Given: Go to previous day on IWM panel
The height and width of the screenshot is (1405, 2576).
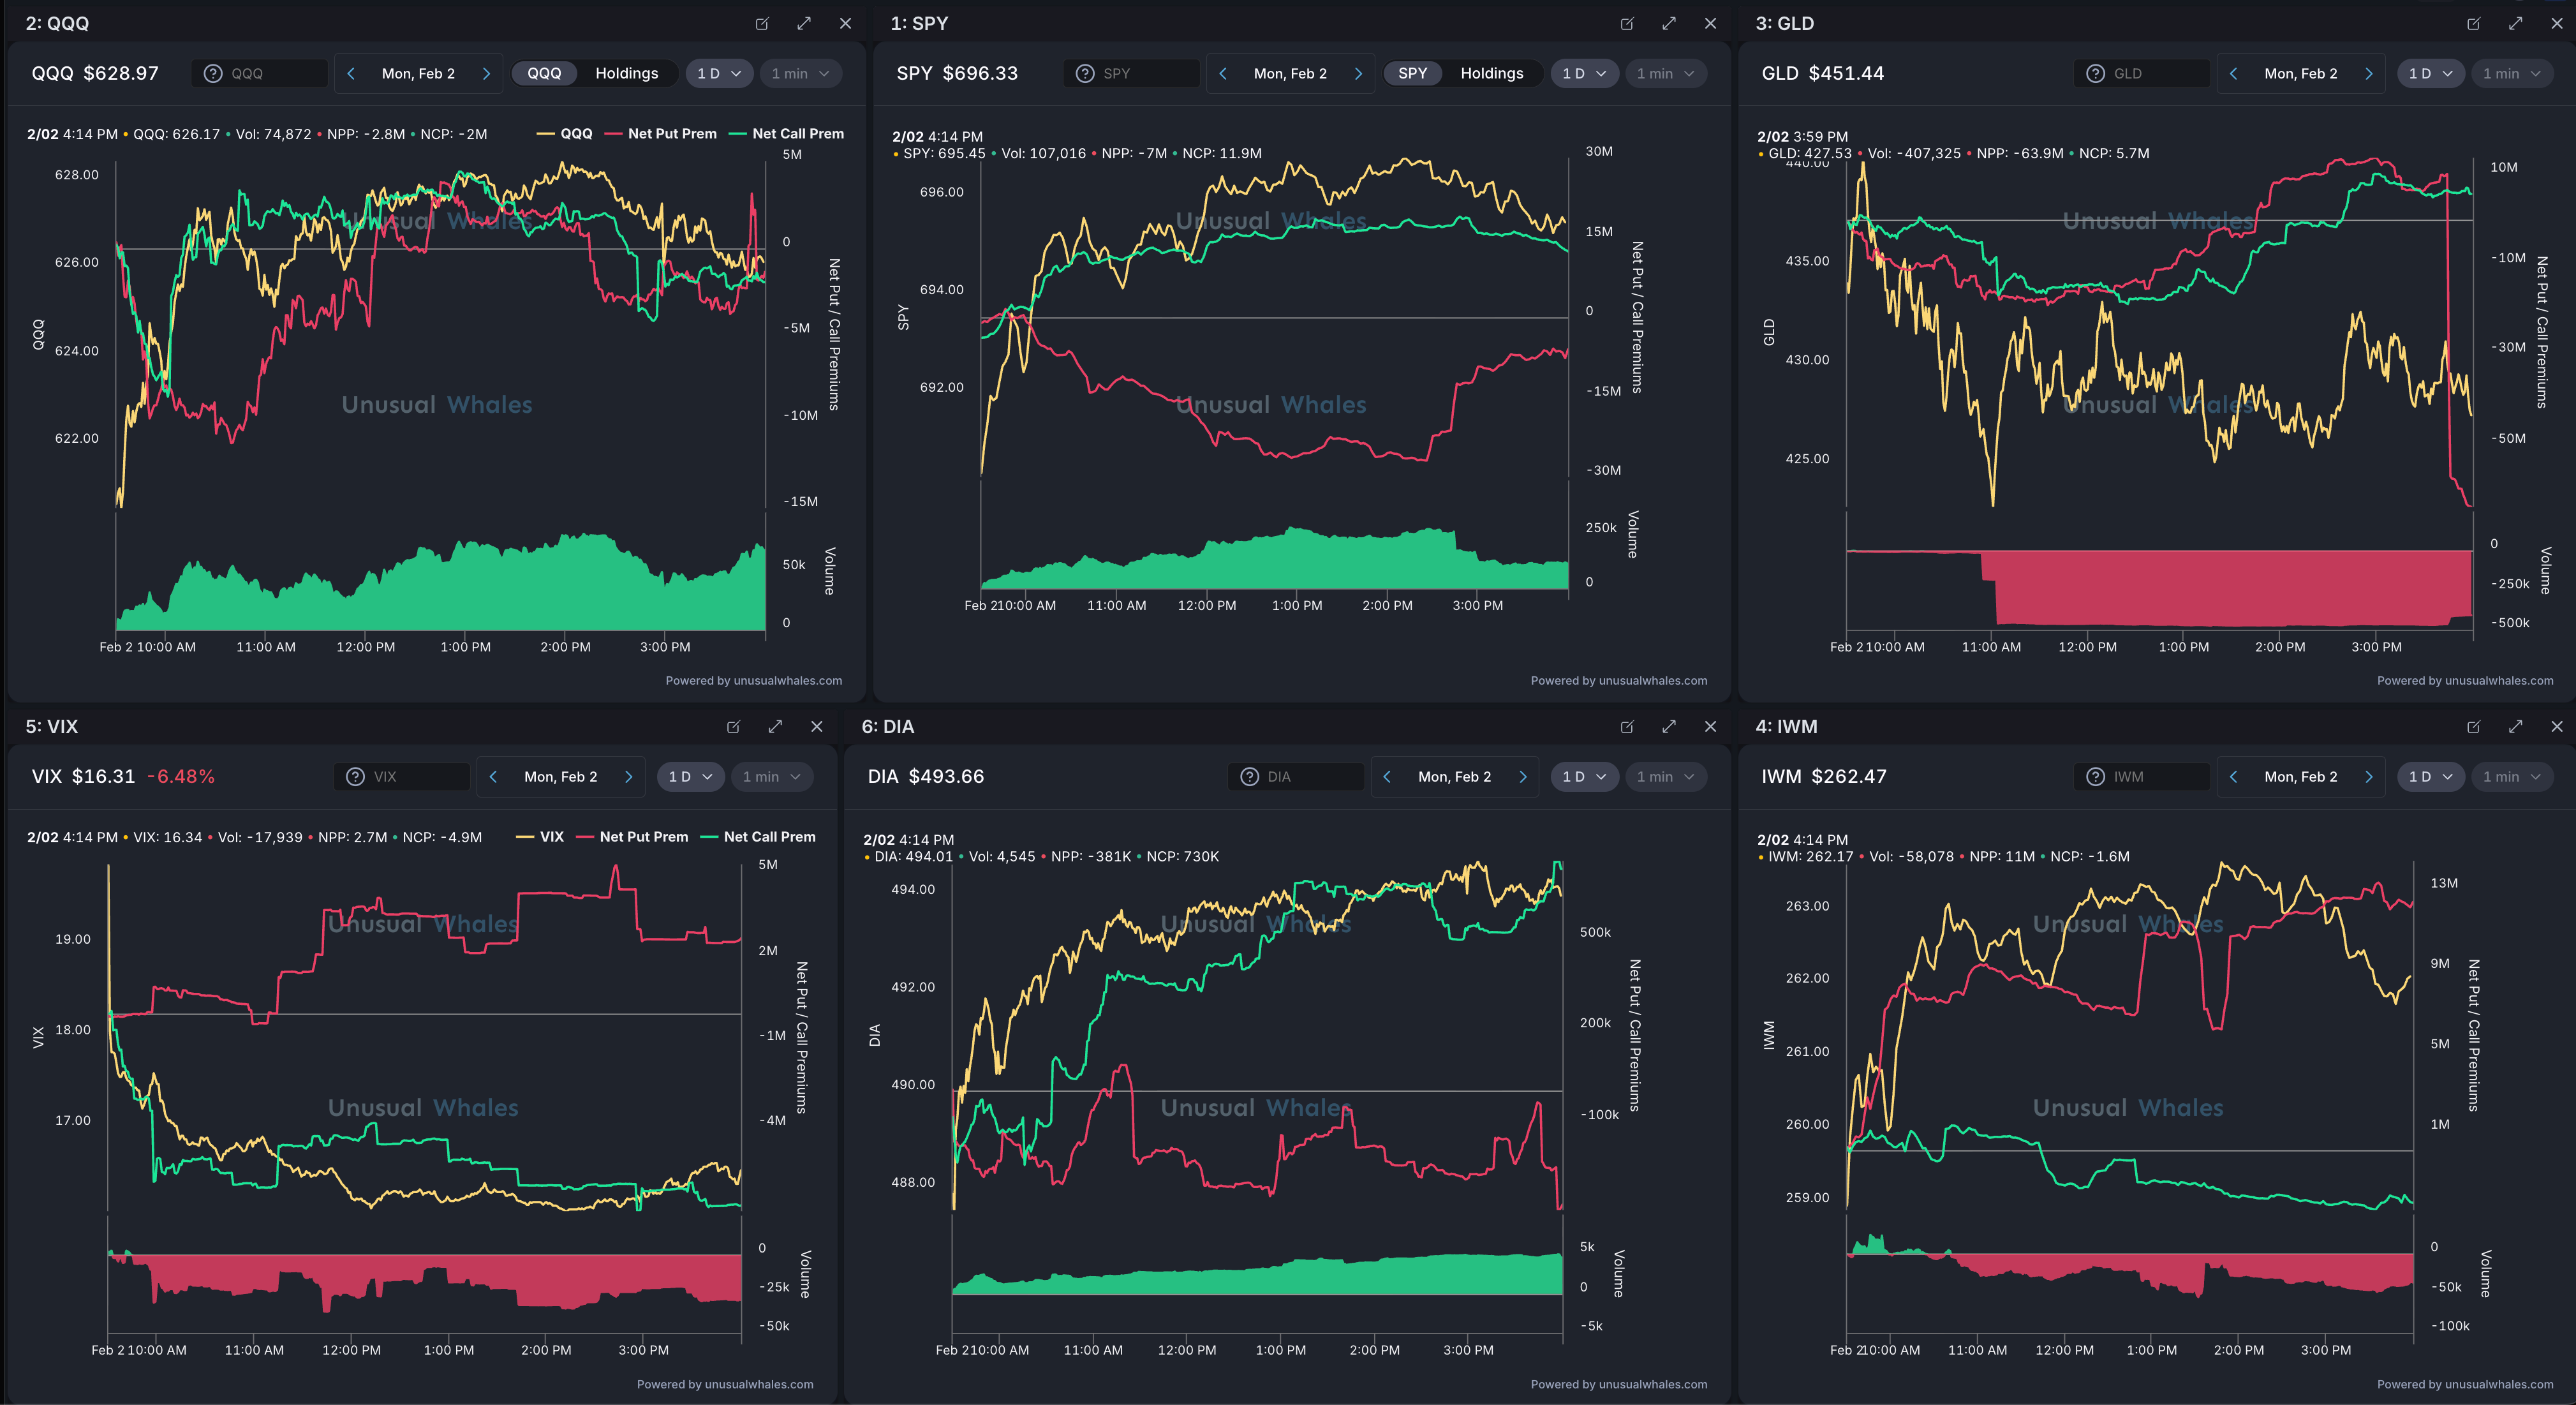Looking at the screenshot, I should [x=2233, y=777].
